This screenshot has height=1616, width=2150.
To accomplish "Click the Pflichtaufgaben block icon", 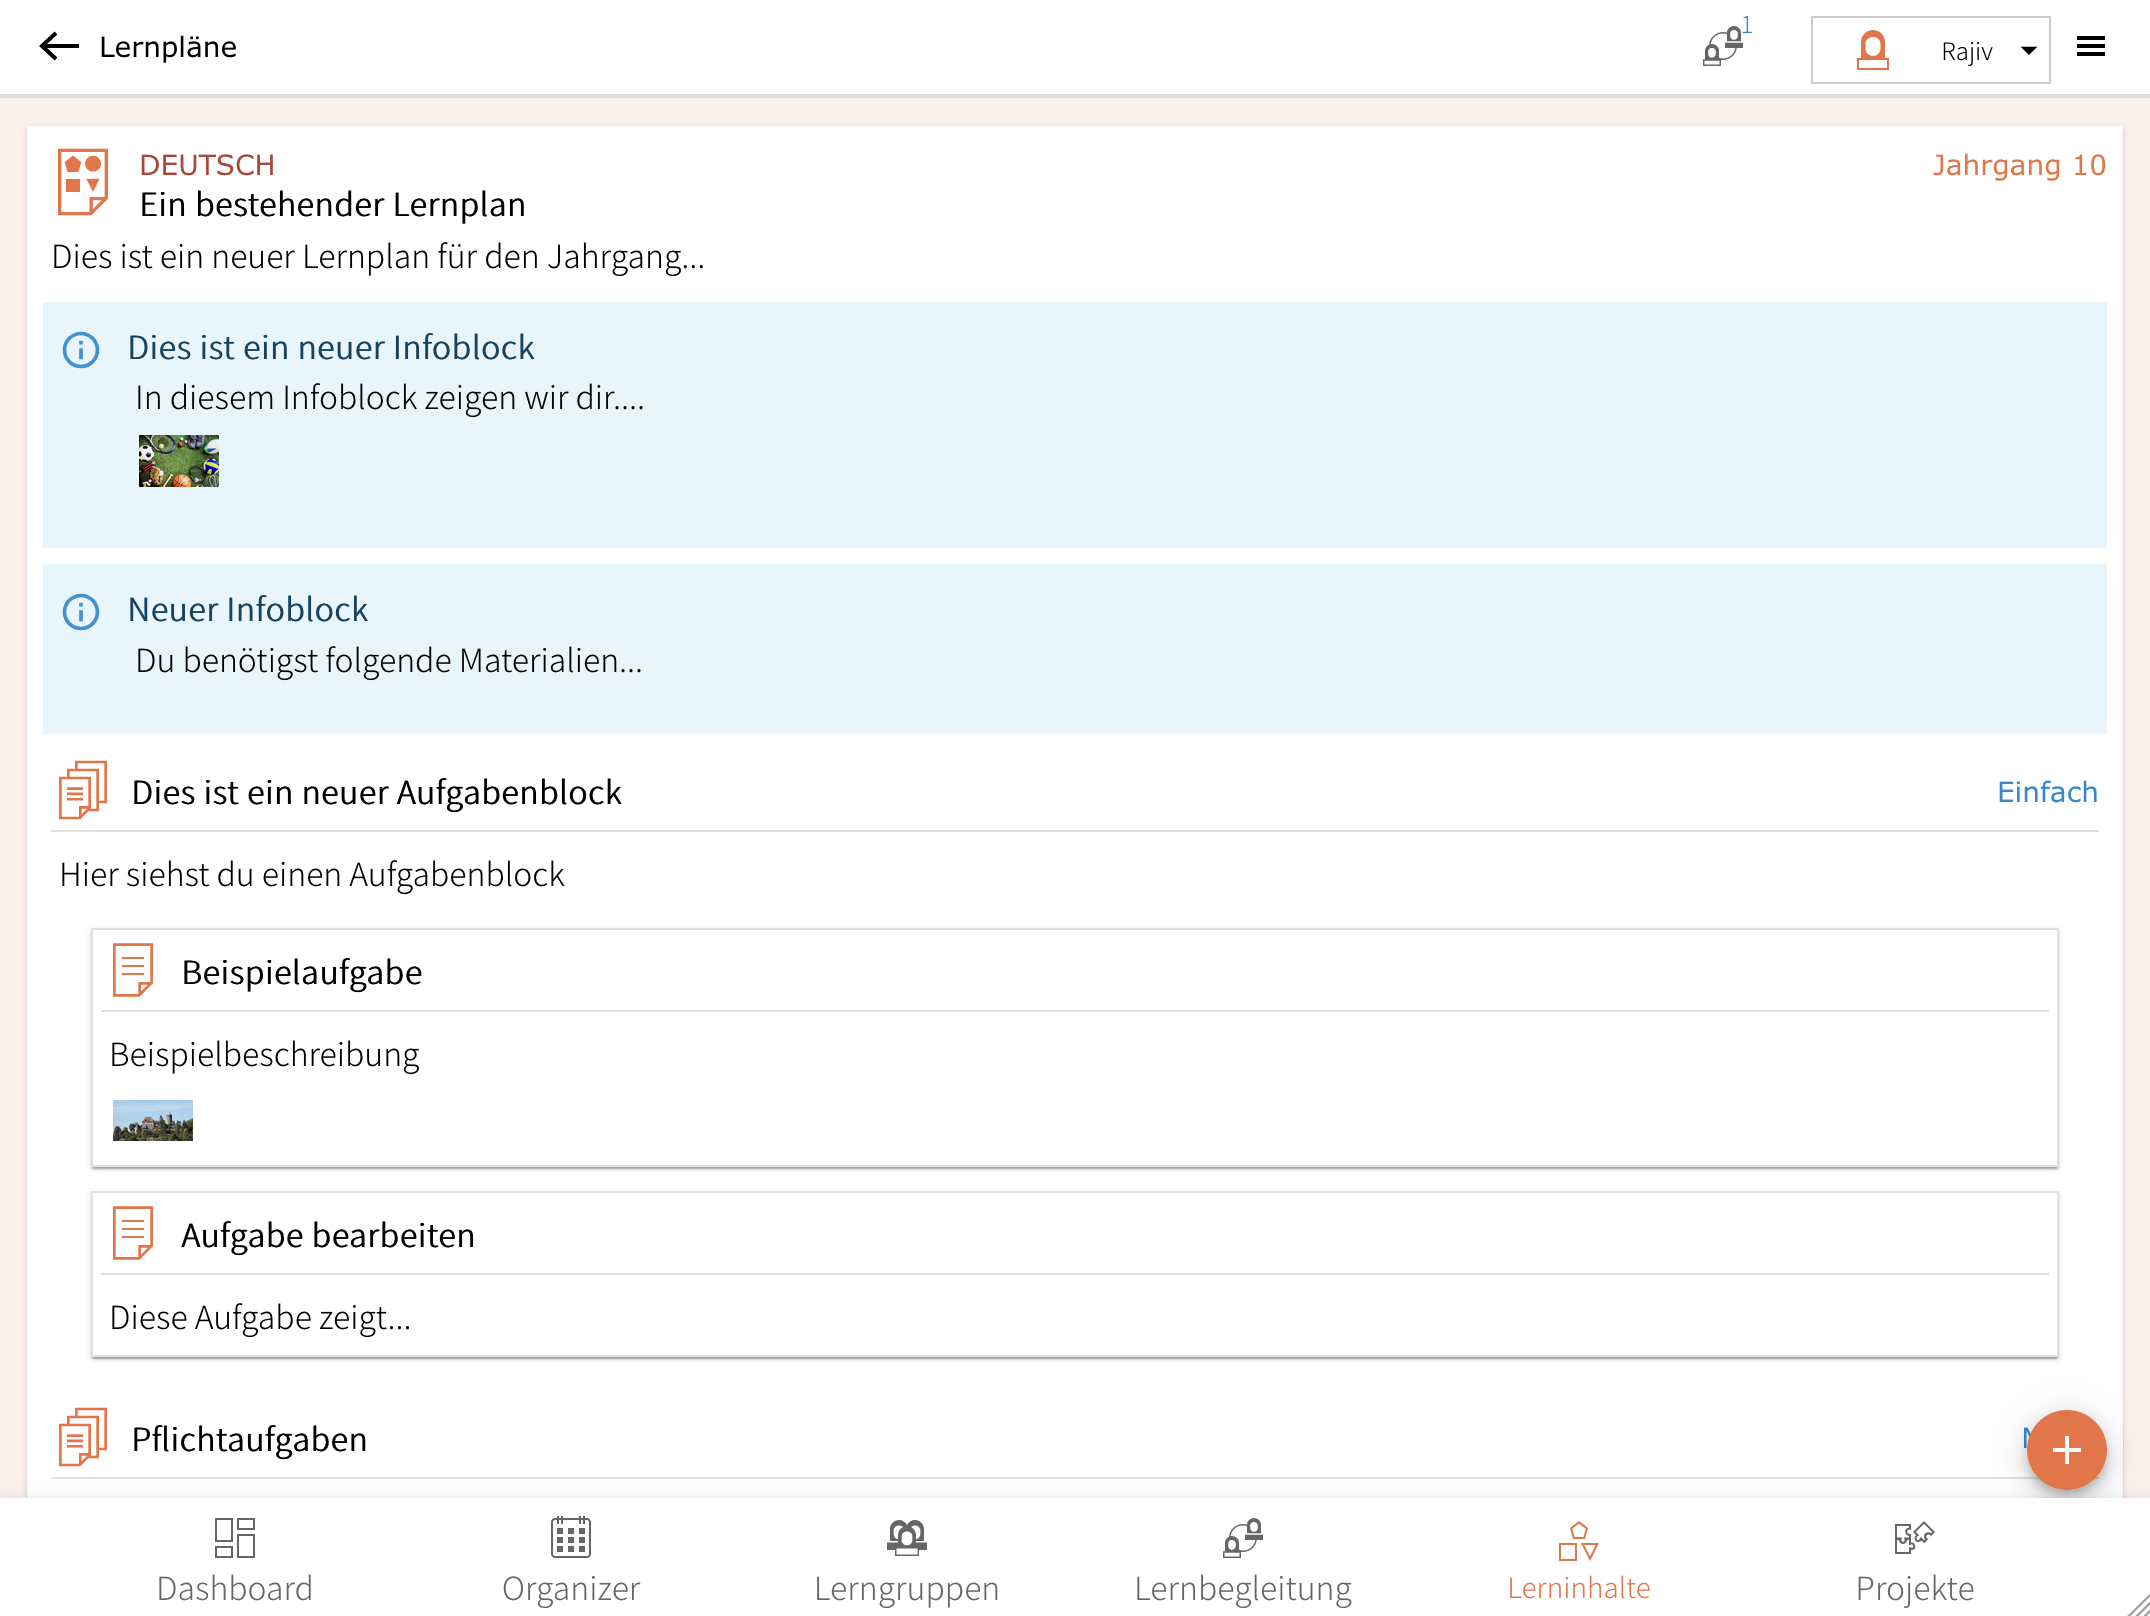I will coord(83,1437).
